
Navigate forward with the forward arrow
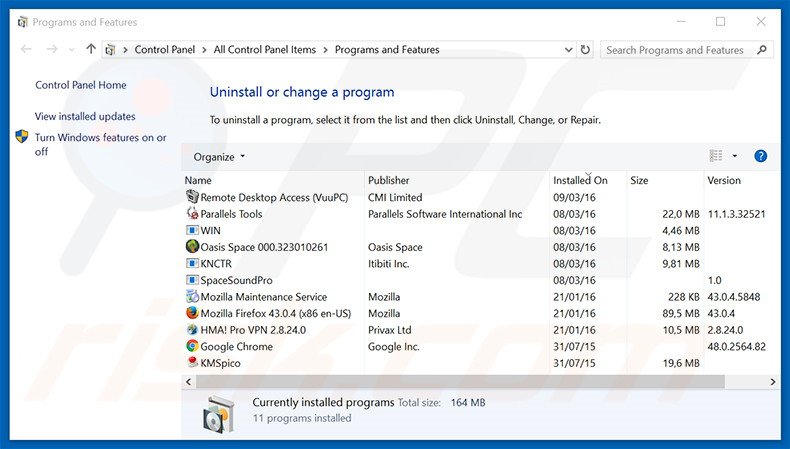tap(51, 49)
